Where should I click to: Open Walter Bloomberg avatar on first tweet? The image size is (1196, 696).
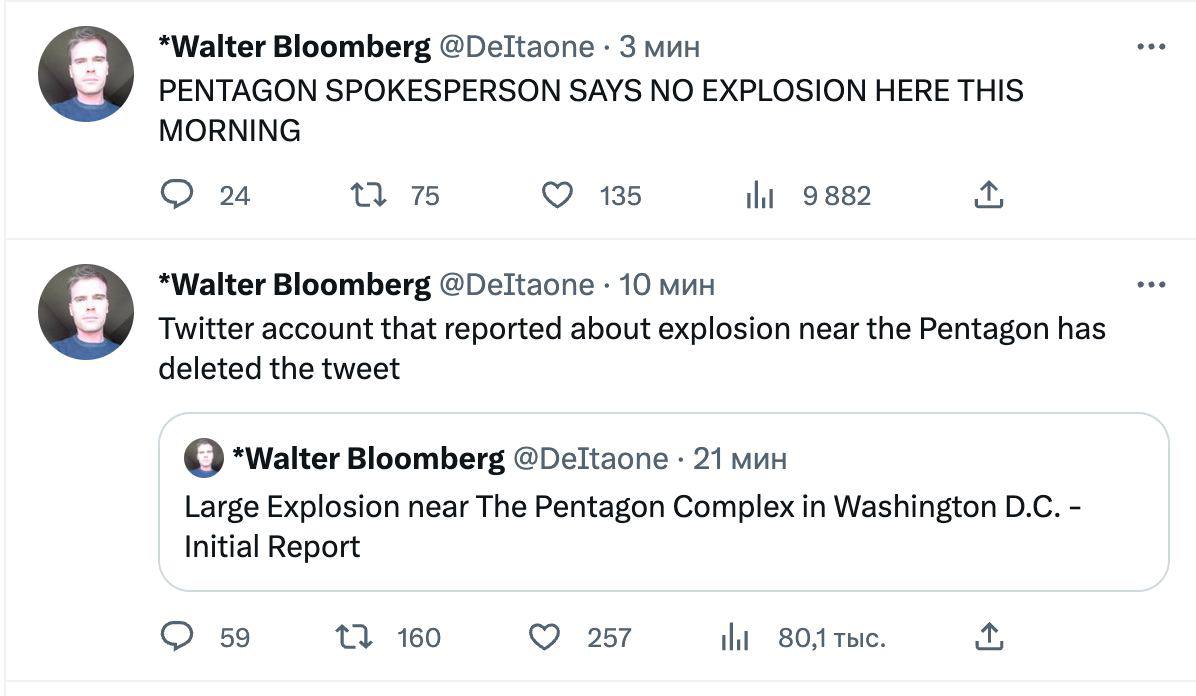tap(86, 74)
